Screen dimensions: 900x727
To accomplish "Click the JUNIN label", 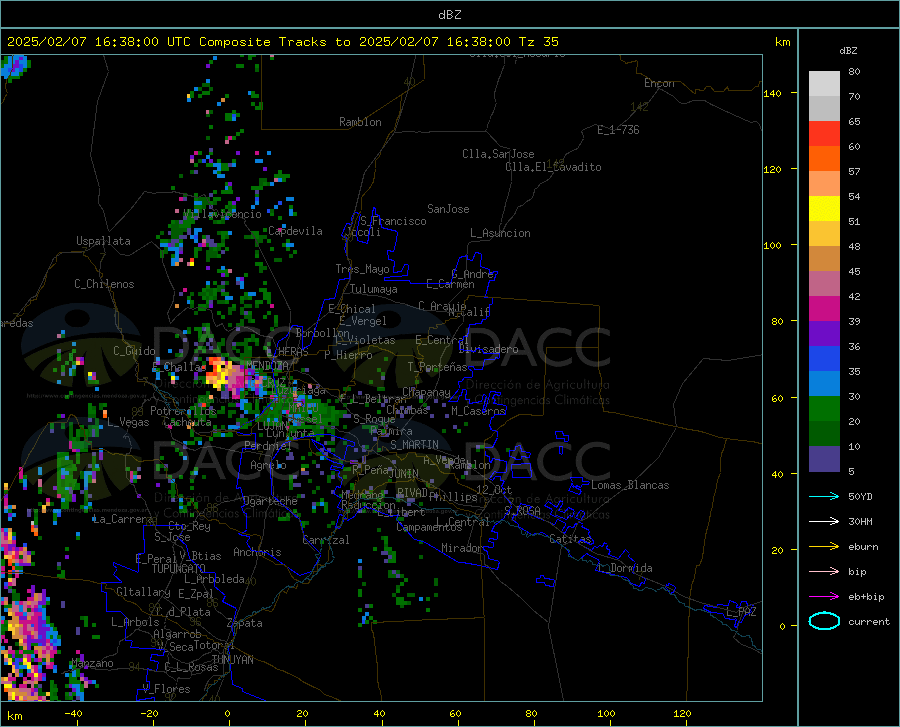I will click(x=404, y=474).
